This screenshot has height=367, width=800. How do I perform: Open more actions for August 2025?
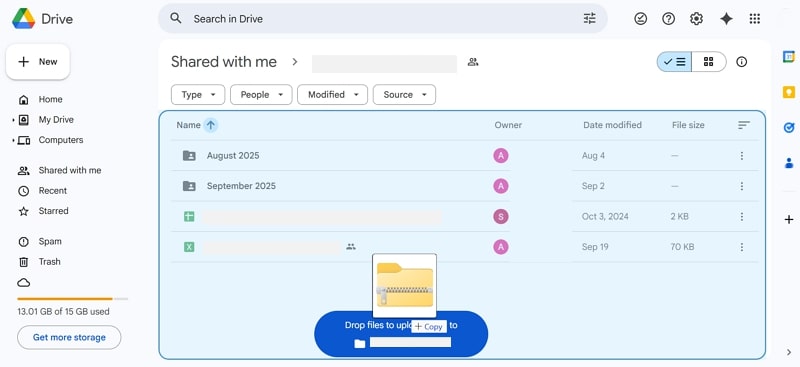pos(742,156)
